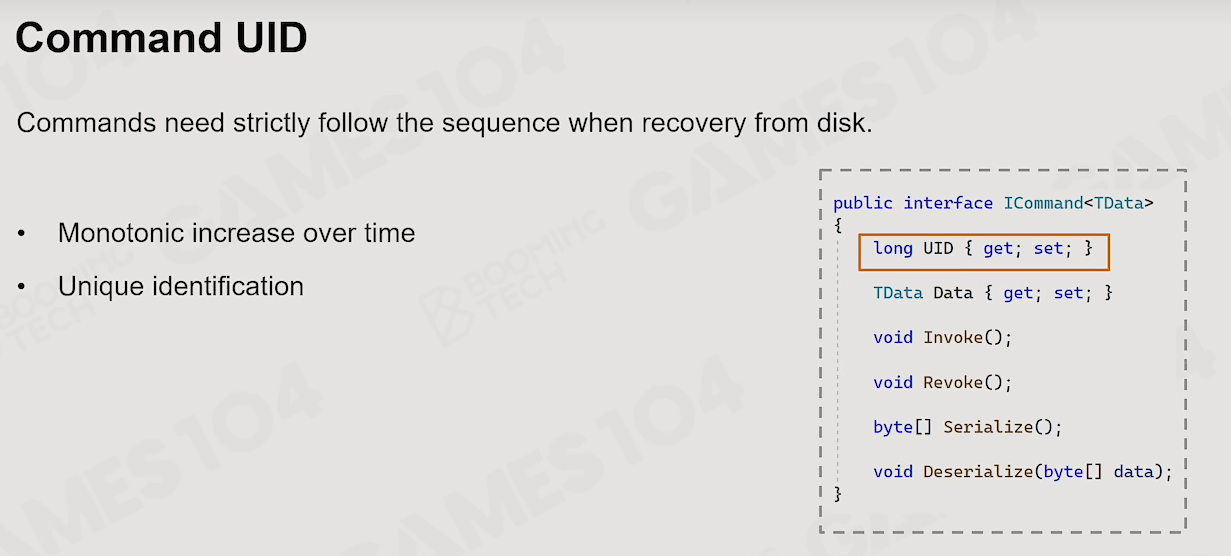The width and height of the screenshot is (1231, 556).
Task: Click the orange highlight box around UID
Action: click(x=984, y=252)
